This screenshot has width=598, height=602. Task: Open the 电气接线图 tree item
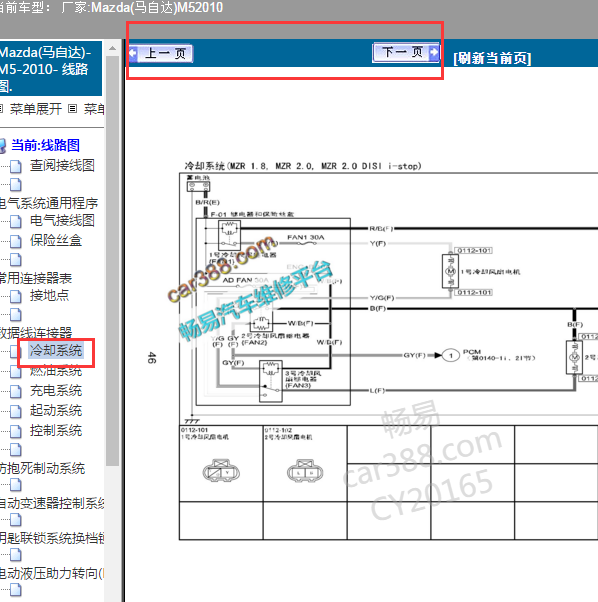(x=62, y=221)
